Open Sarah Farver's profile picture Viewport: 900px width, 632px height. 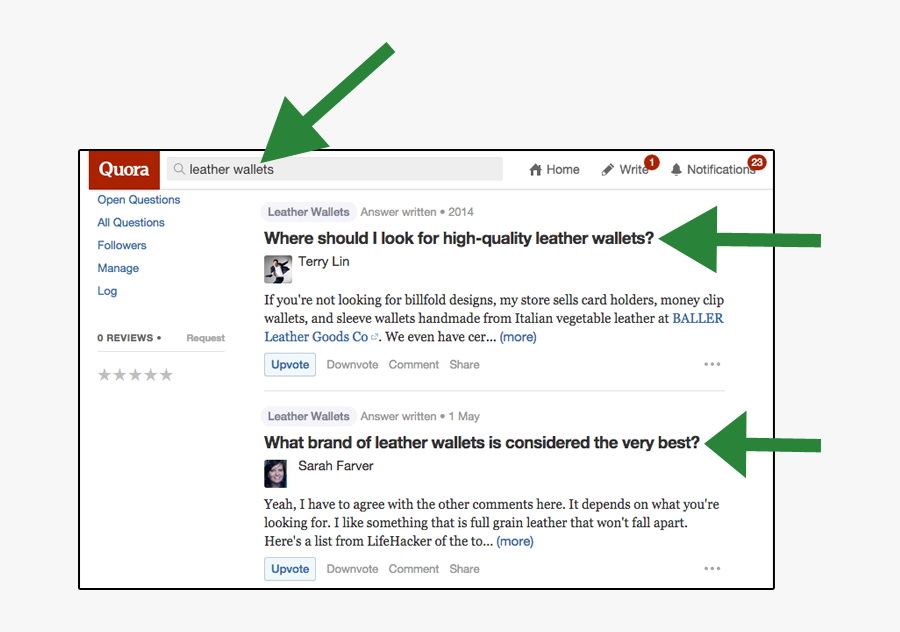276,473
